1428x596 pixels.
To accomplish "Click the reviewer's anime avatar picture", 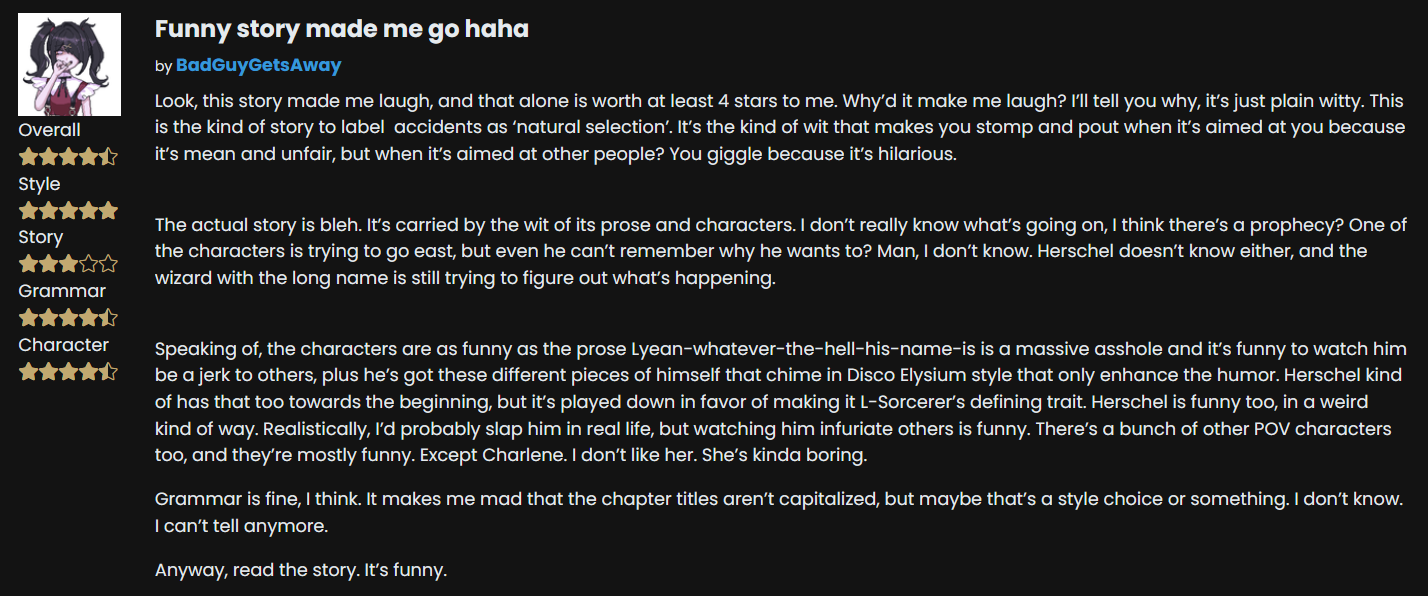I will [x=70, y=64].
